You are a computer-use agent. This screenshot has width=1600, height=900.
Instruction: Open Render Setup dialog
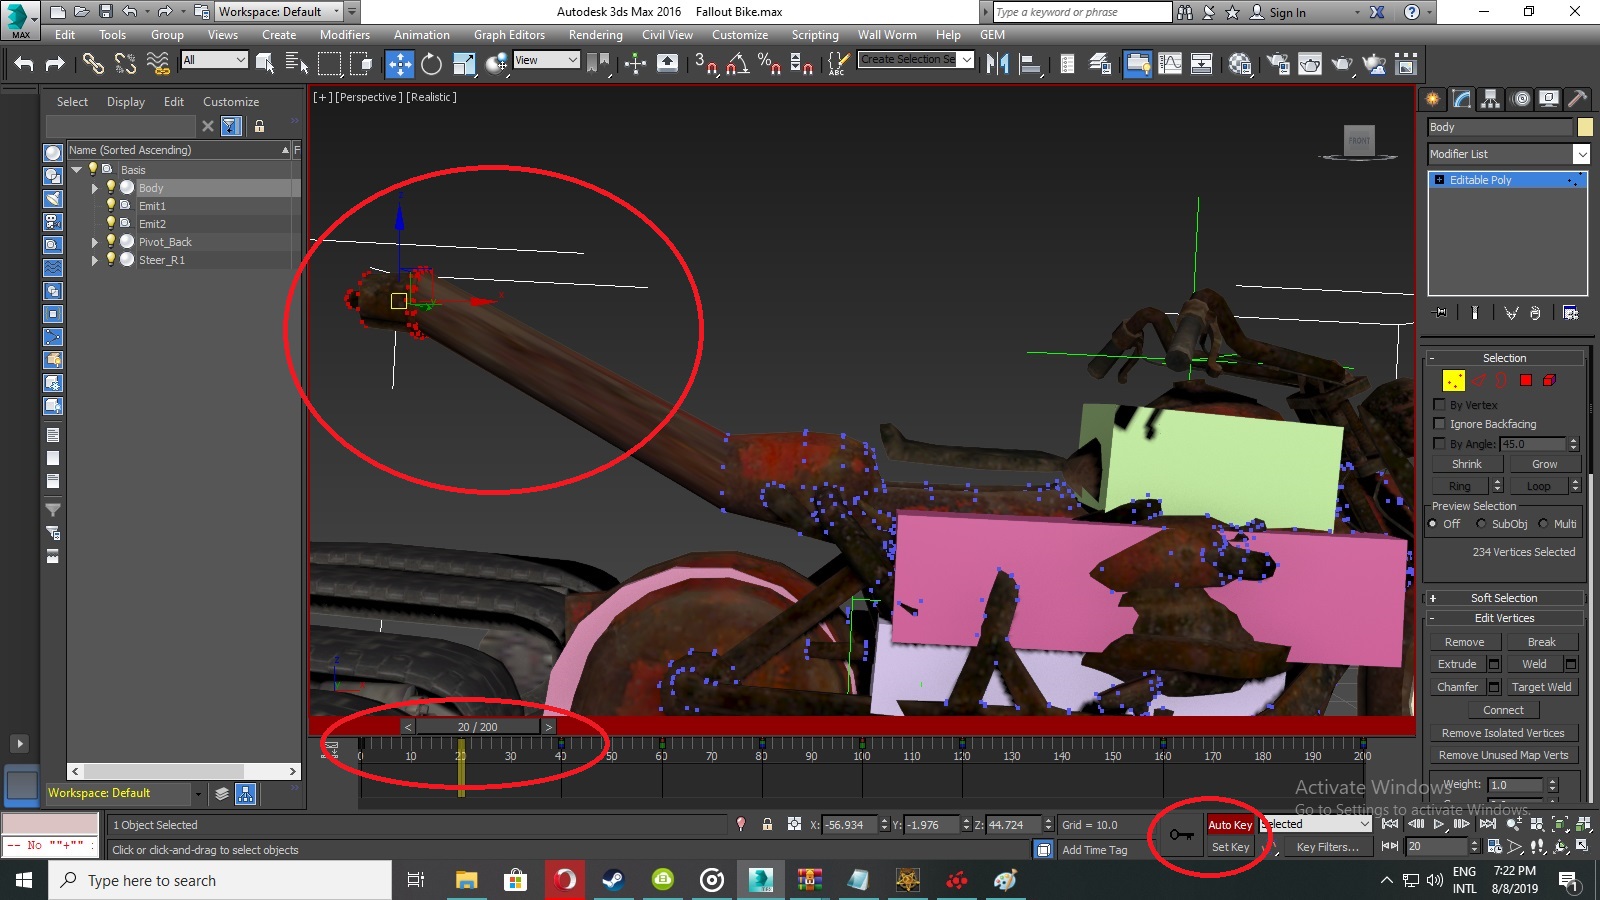(x=1278, y=64)
